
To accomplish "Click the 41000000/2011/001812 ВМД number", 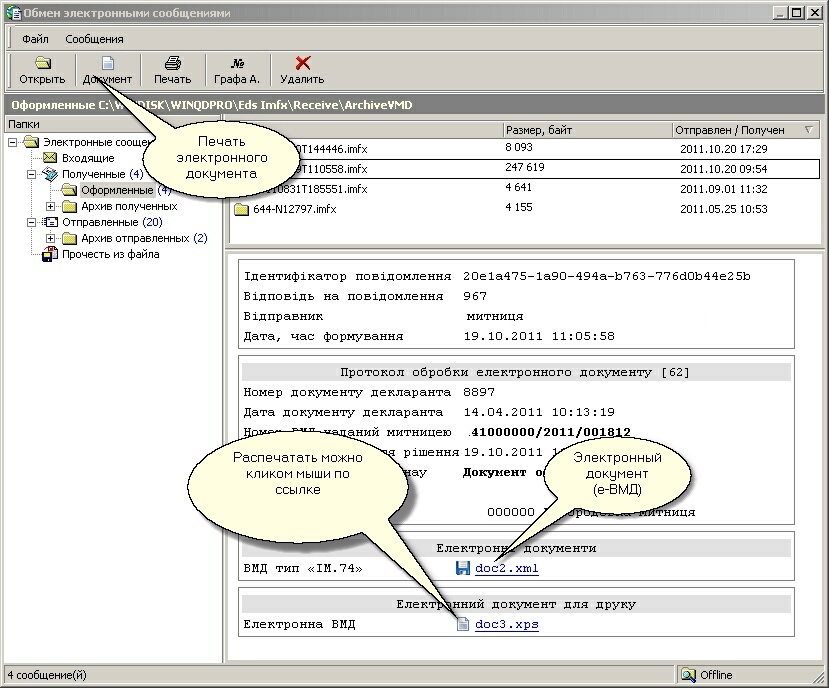I will (550, 432).
